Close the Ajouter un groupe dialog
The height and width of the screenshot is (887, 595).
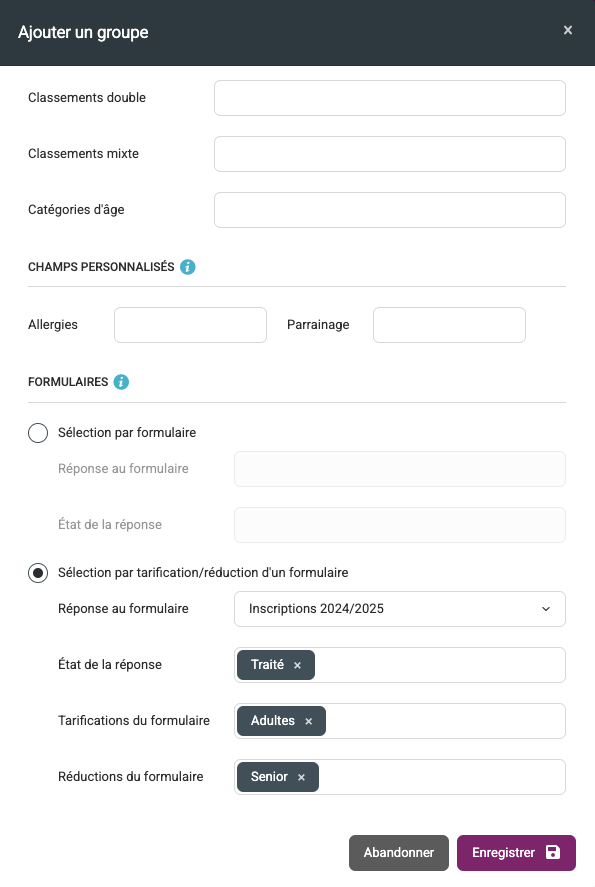point(568,30)
